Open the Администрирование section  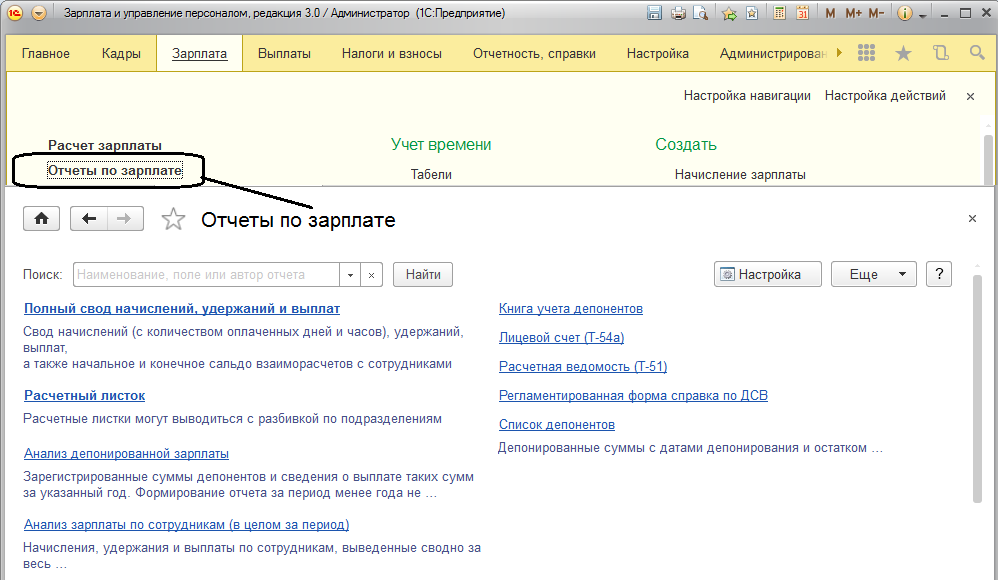(x=773, y=53)
